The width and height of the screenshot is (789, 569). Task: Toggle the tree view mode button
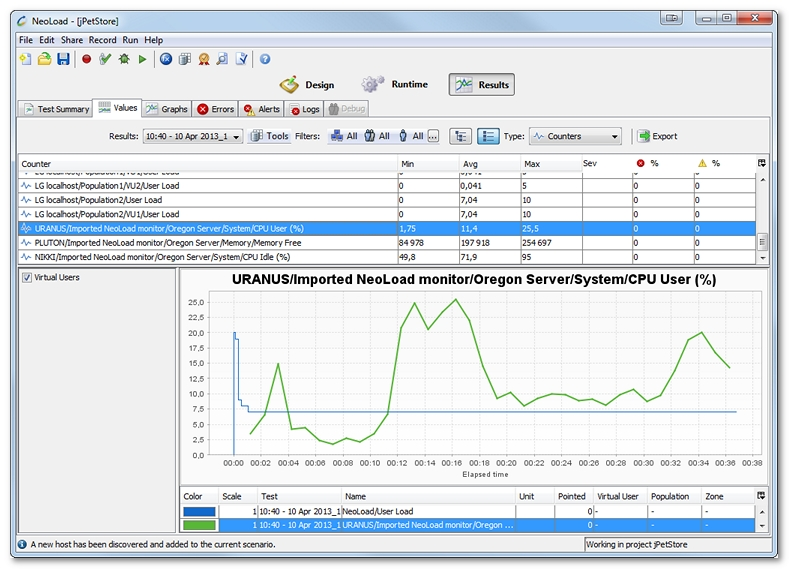pyautogui.click(x=461, y=136)
